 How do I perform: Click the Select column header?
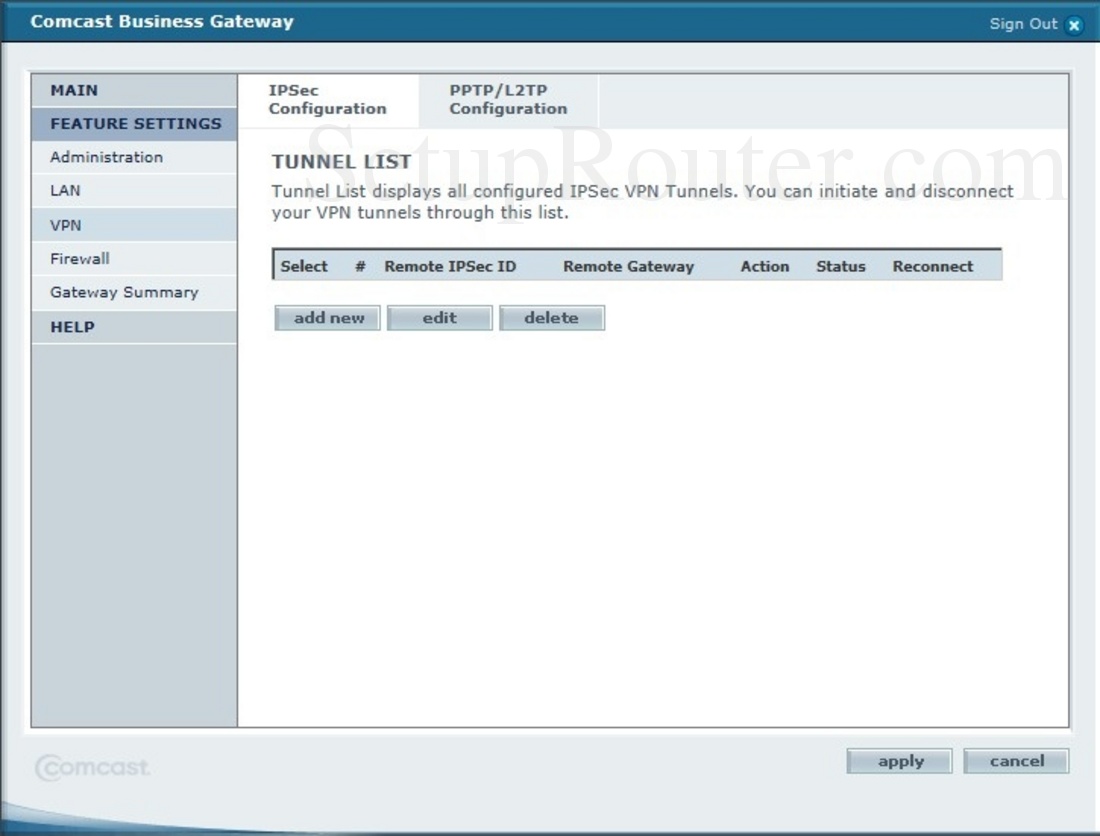point(304,267)
